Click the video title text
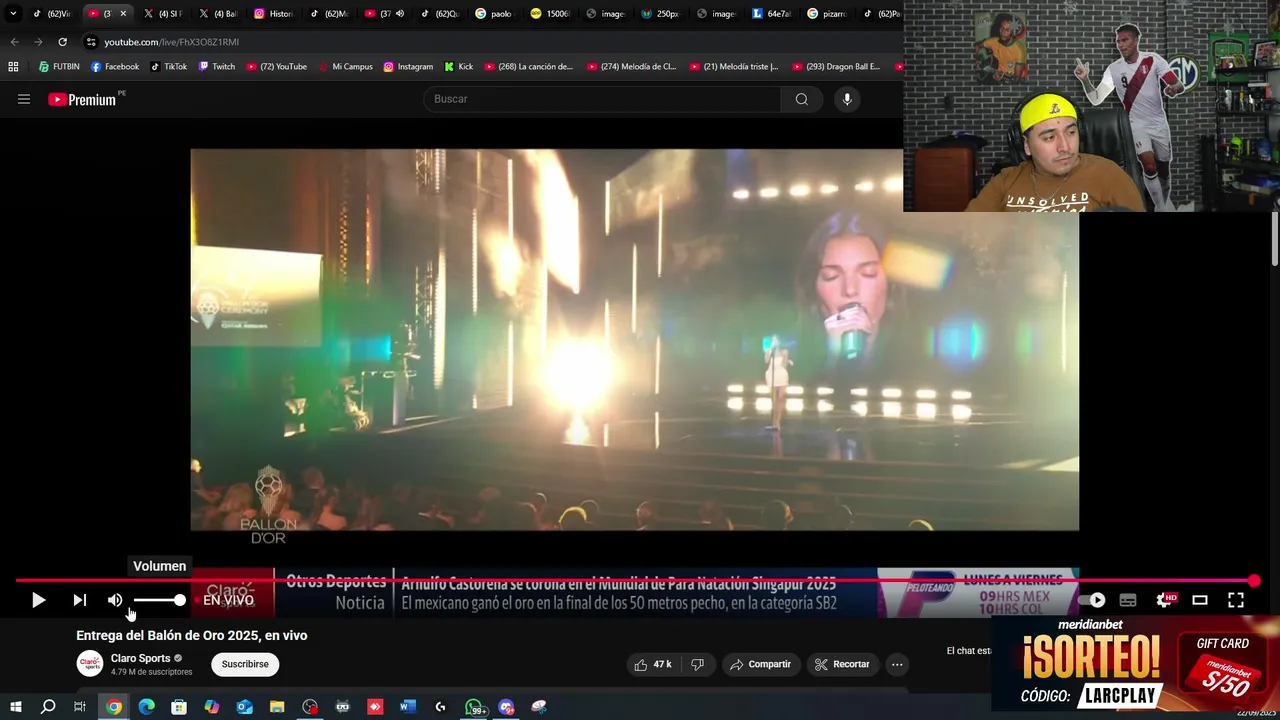1280x720 pixels. coord(192,635)
